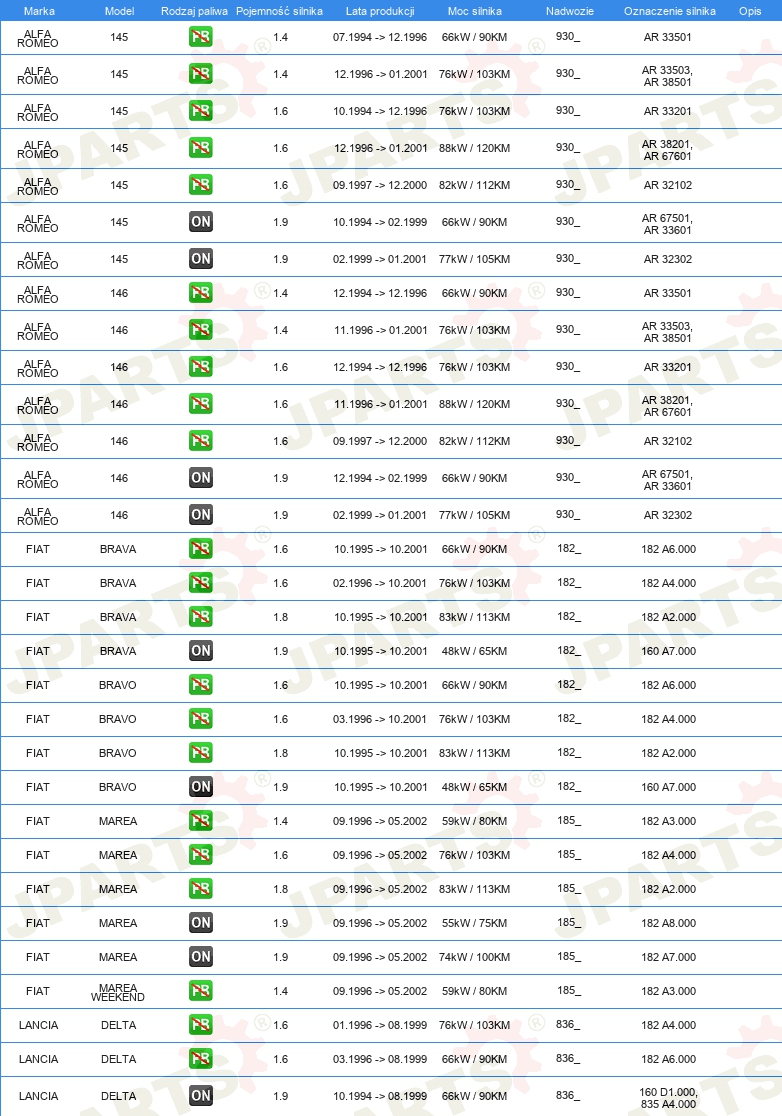Screen dimensions: 782x1116
Task: Click 185_ body code in Marea Weekend row
Action: tap(569, 991)
